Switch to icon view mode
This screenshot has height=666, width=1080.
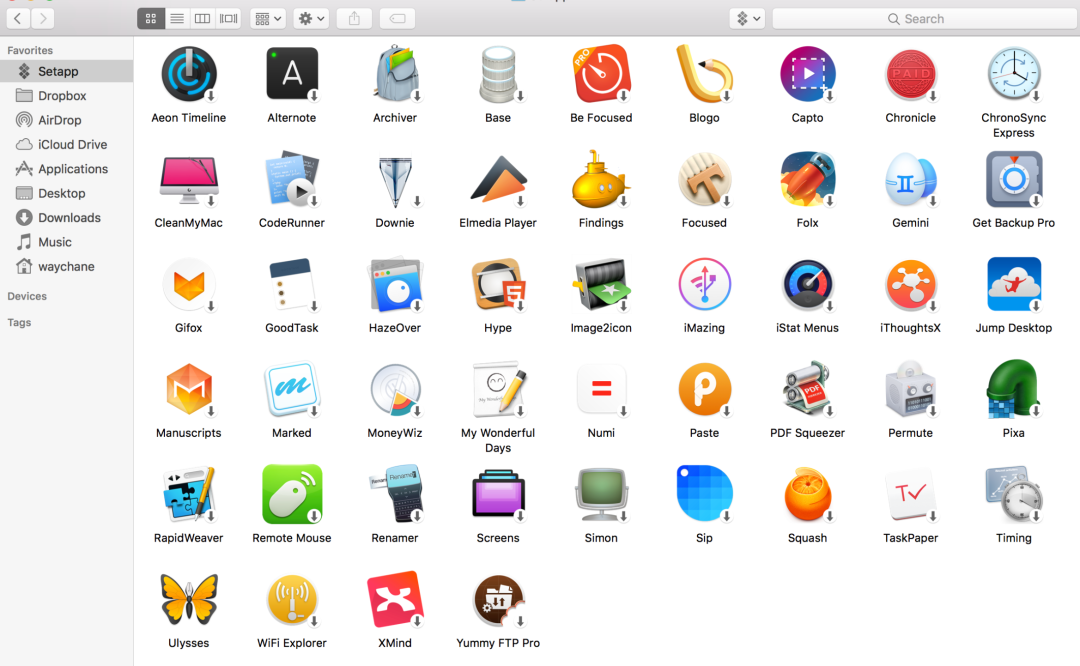(151, 19)
